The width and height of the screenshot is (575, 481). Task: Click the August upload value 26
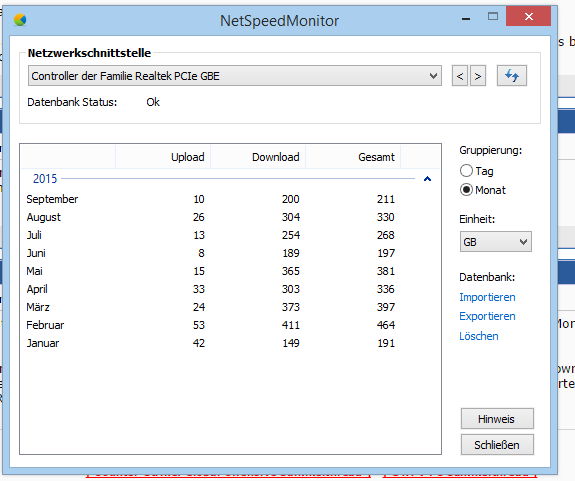[199, 217]
